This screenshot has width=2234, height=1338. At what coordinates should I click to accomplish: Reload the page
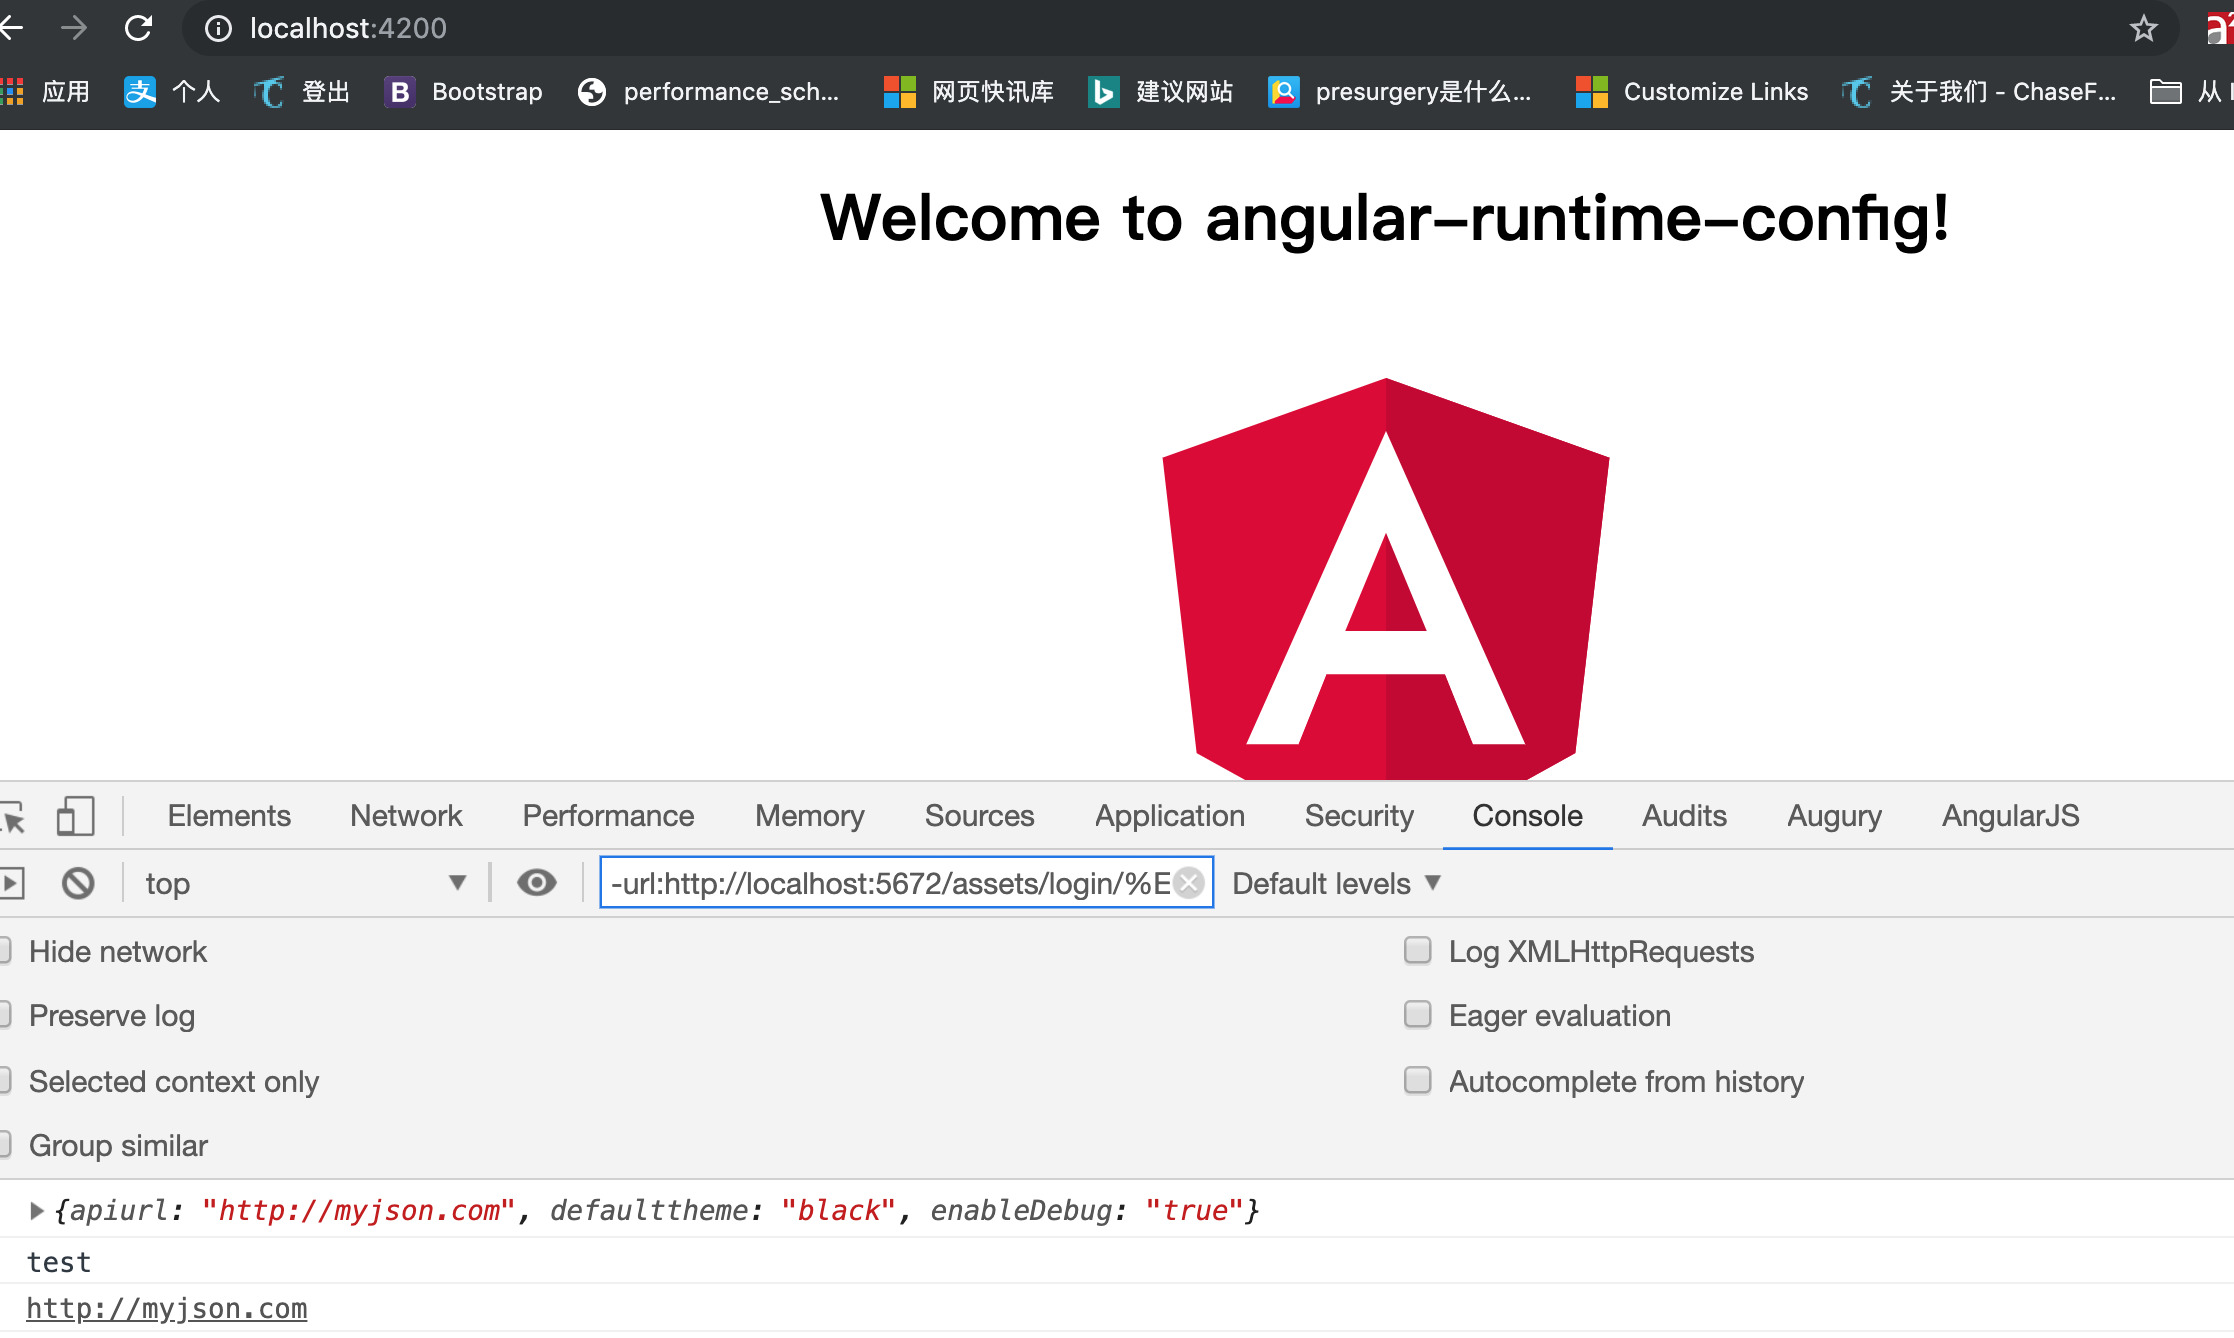138,28
